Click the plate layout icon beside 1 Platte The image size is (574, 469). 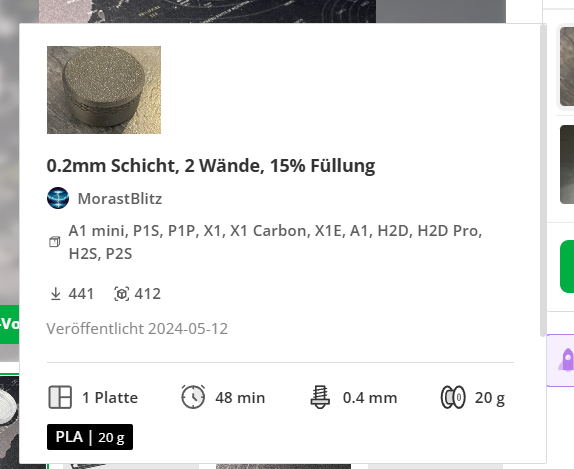pyautogui.click(x=60, y=397)
